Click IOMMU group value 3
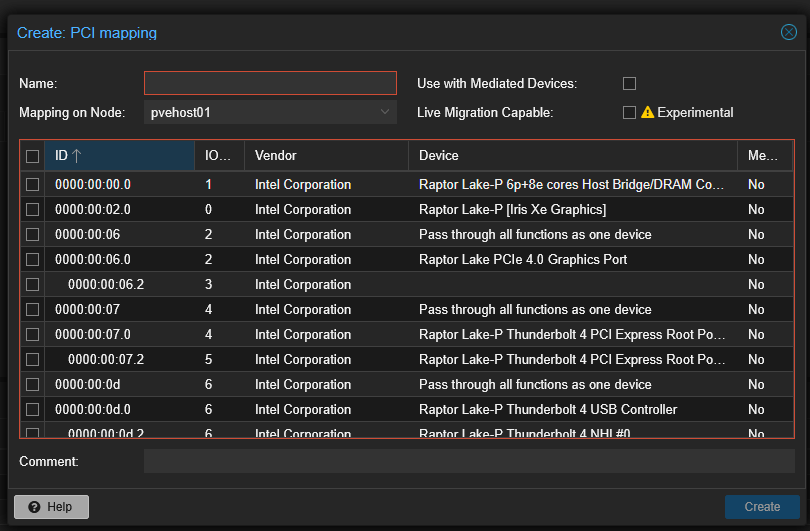Screen dimensions: 810x531 tap(208, 285)
